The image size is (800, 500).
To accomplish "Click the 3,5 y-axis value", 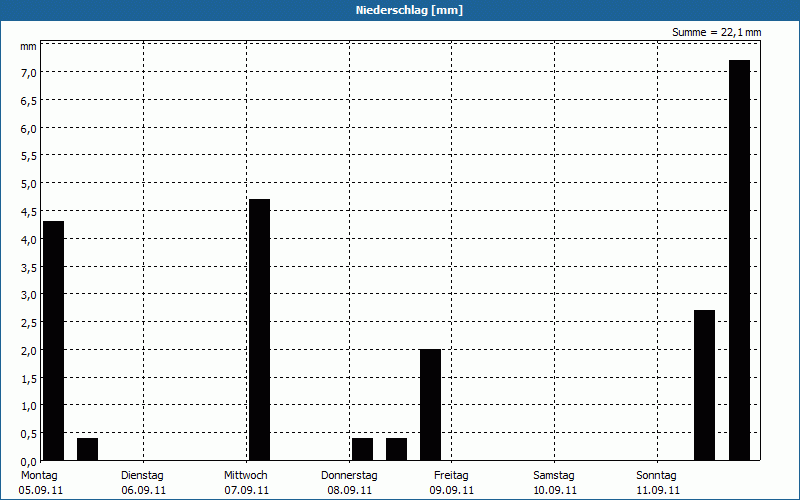I will click(x=29, y=268).
